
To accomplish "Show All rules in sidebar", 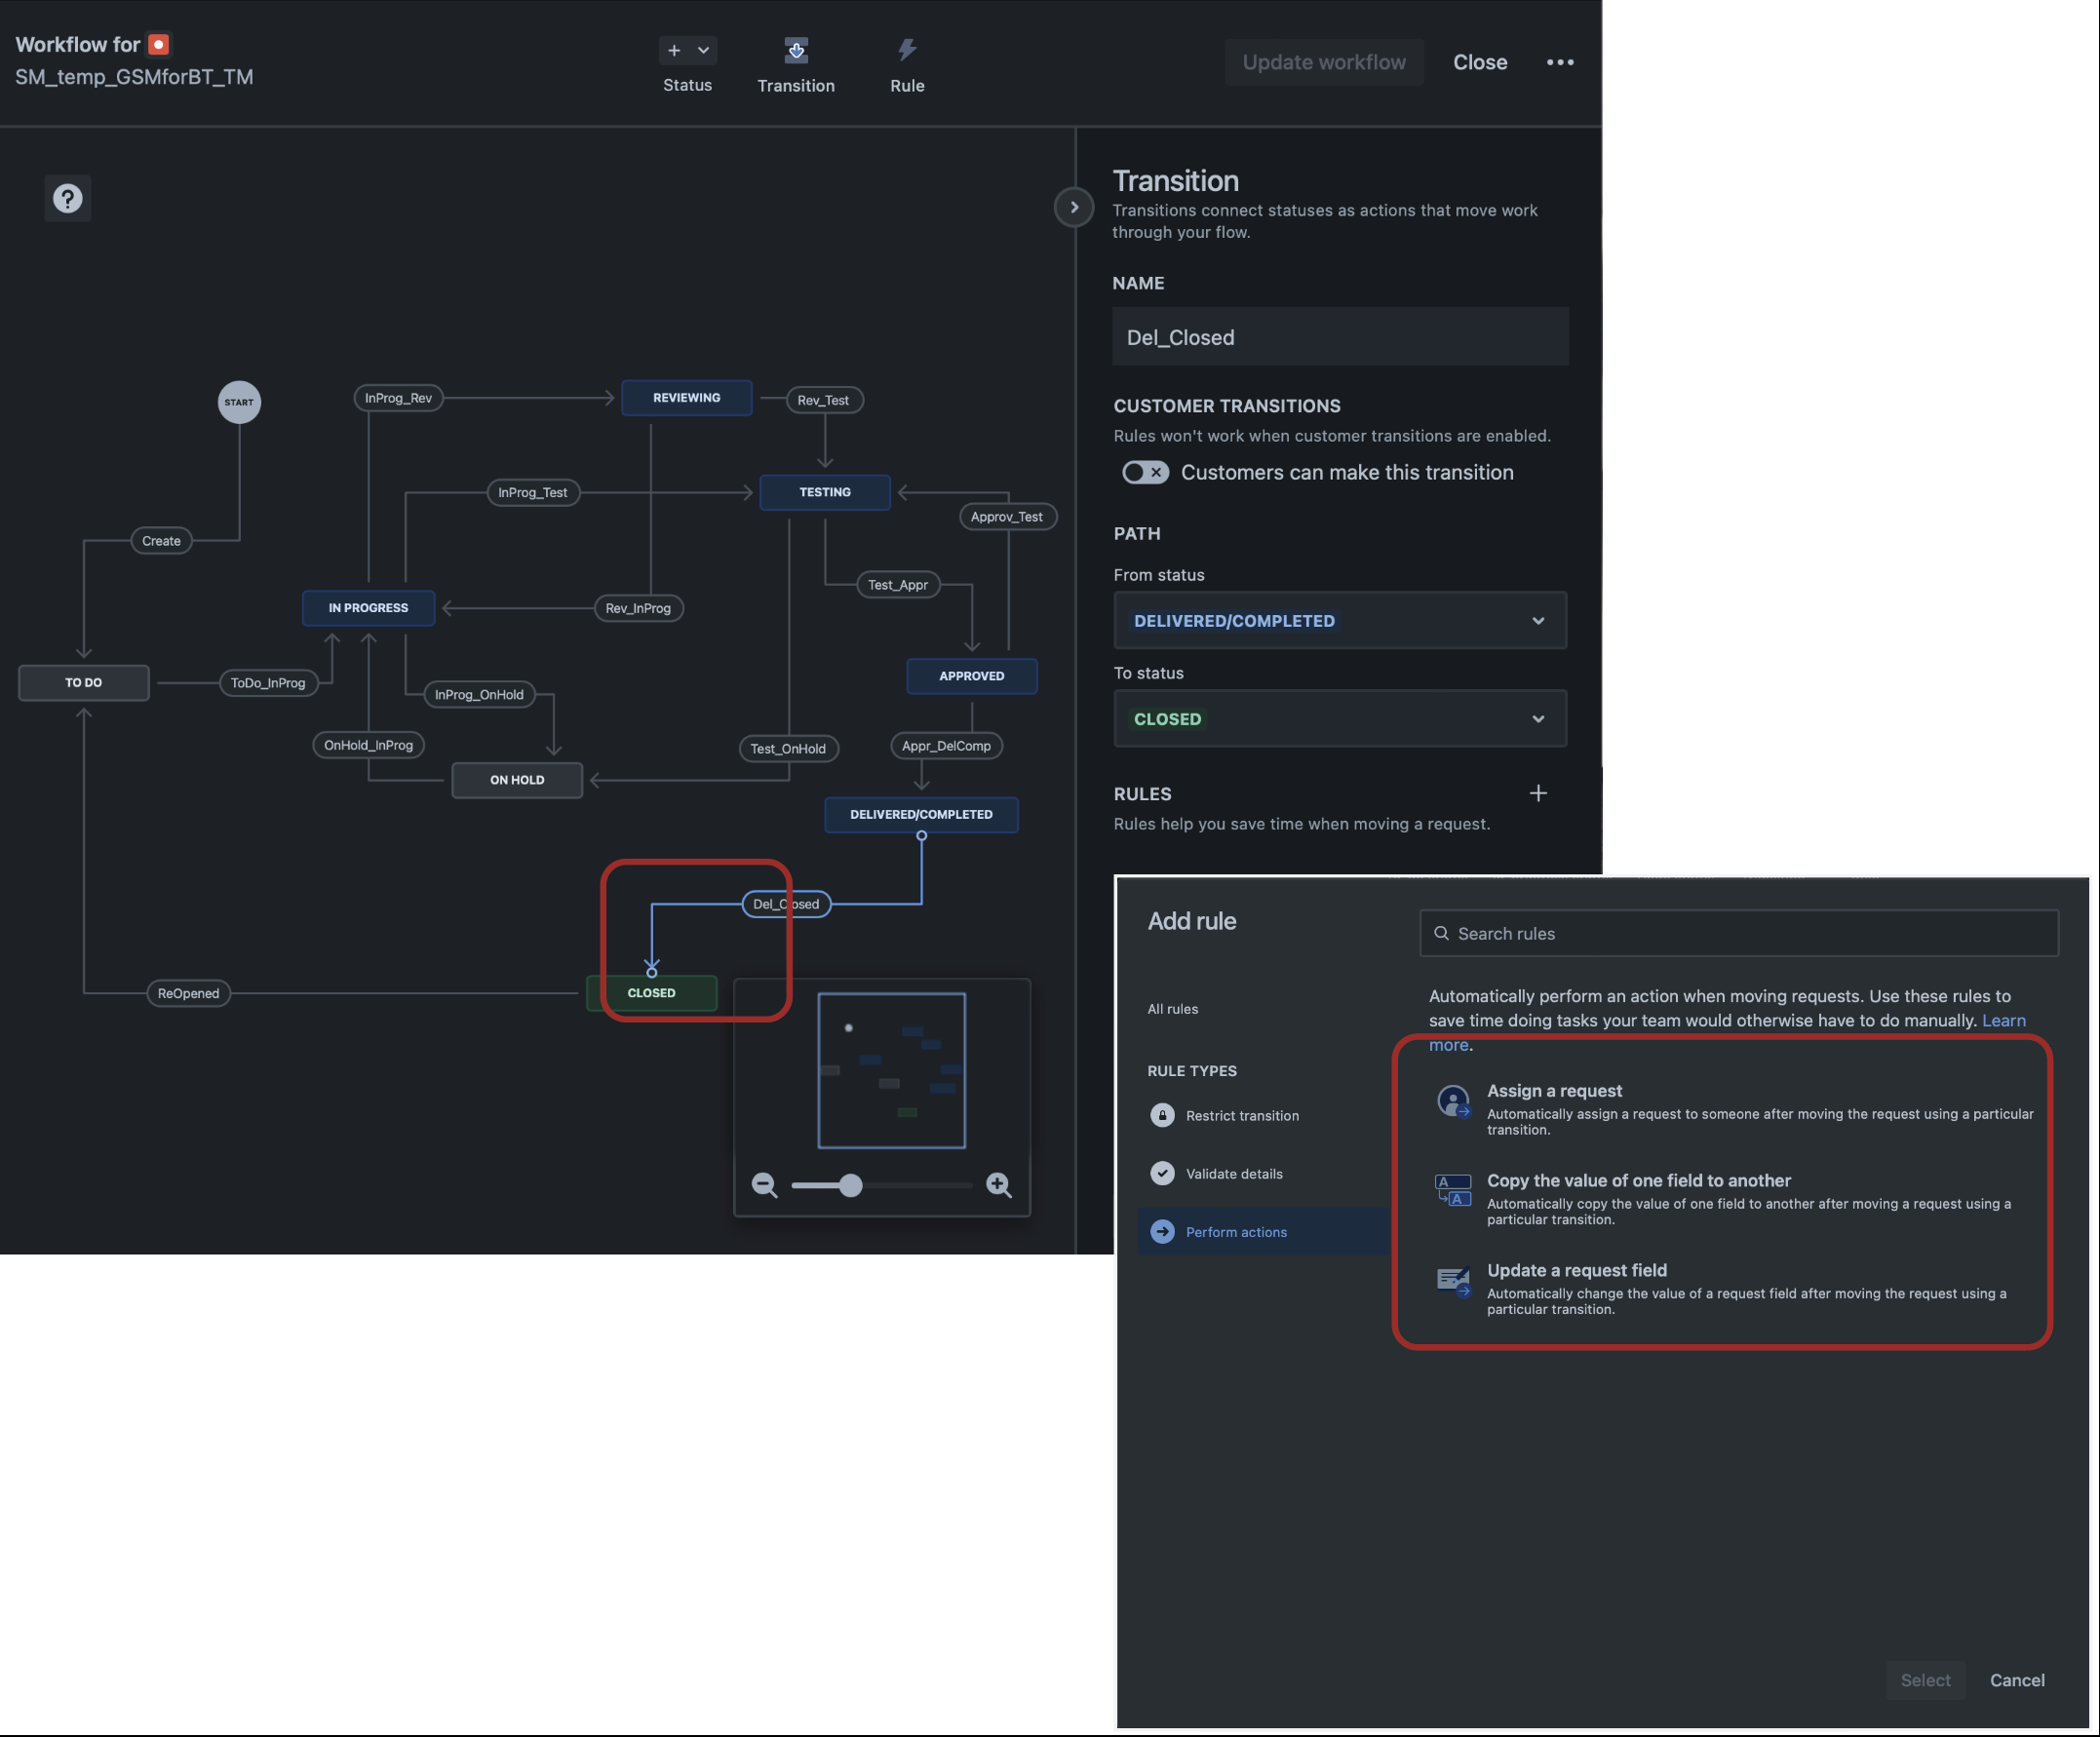I will pyautogui.click(x=1172, y=1008).
